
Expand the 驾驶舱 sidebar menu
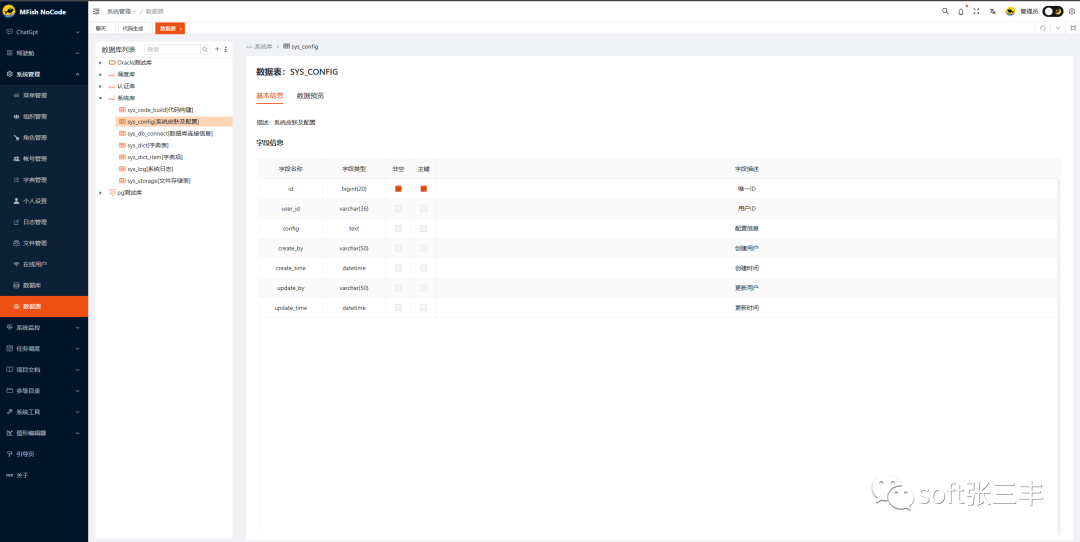pyautogui.click(x=44, y=53)
